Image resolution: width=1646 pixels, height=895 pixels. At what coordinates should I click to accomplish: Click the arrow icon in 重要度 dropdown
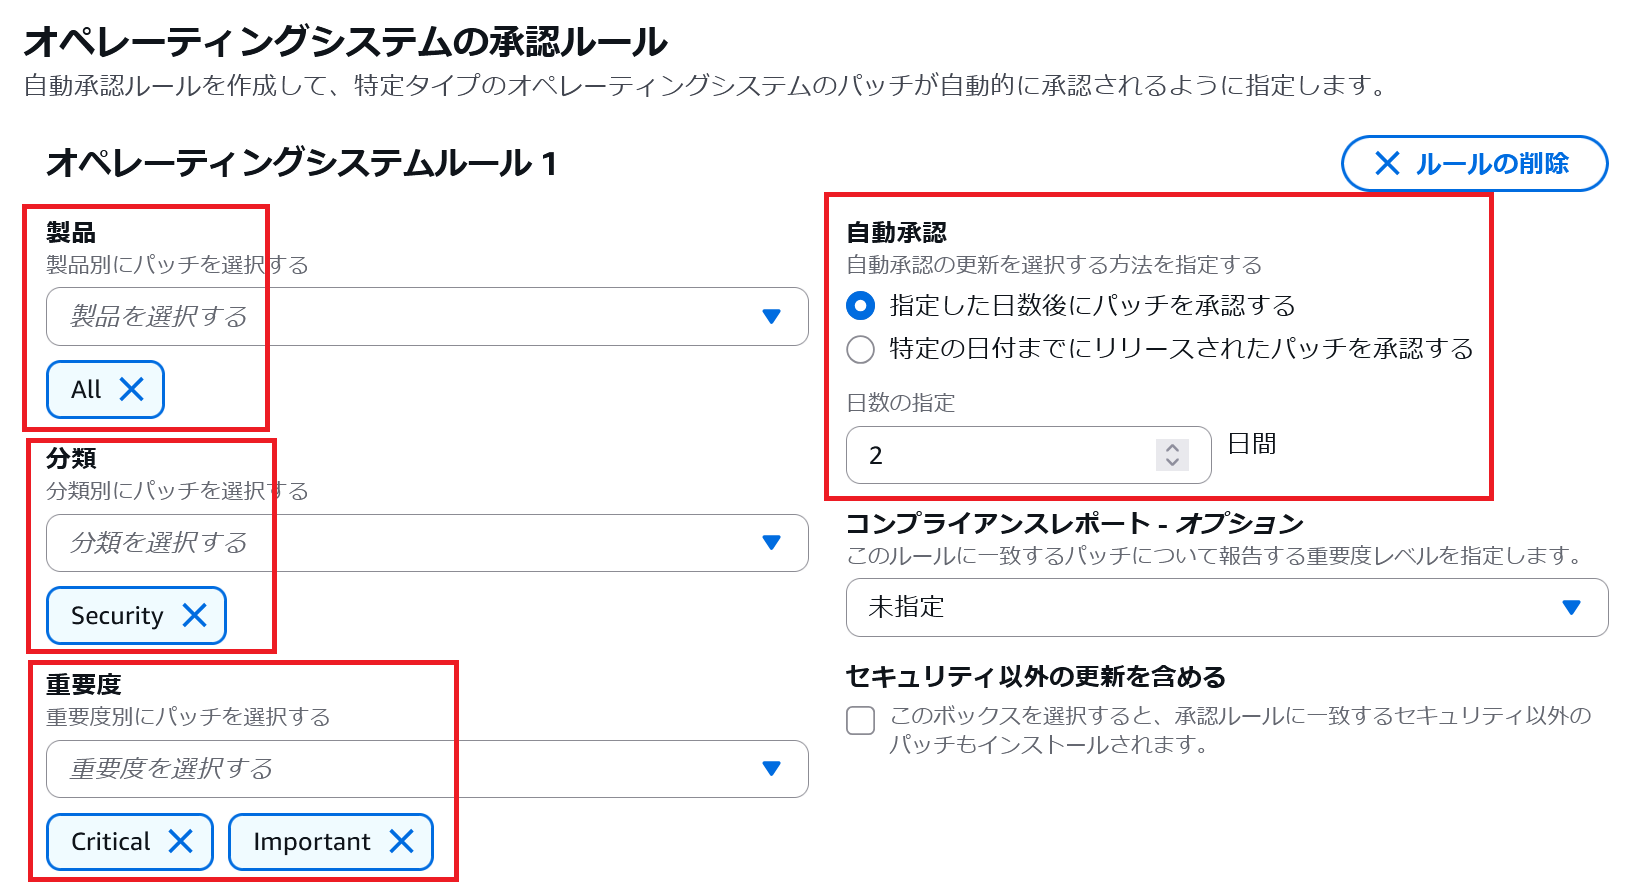coord(771,769)
